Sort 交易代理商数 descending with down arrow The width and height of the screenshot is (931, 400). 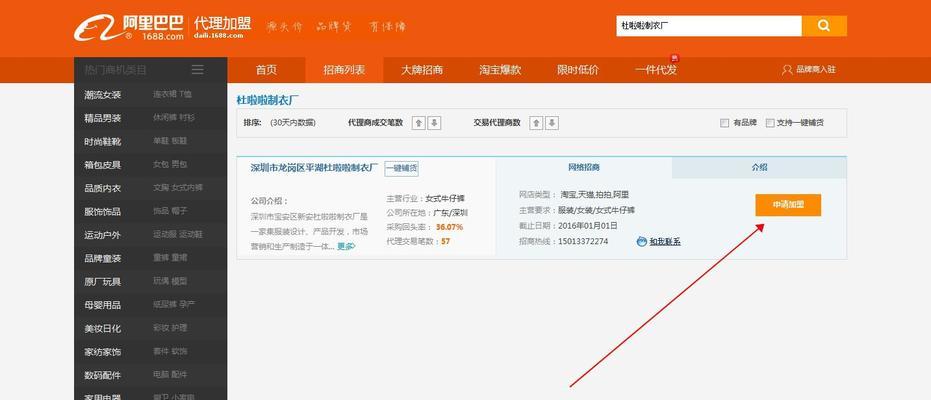pos(552,123)
